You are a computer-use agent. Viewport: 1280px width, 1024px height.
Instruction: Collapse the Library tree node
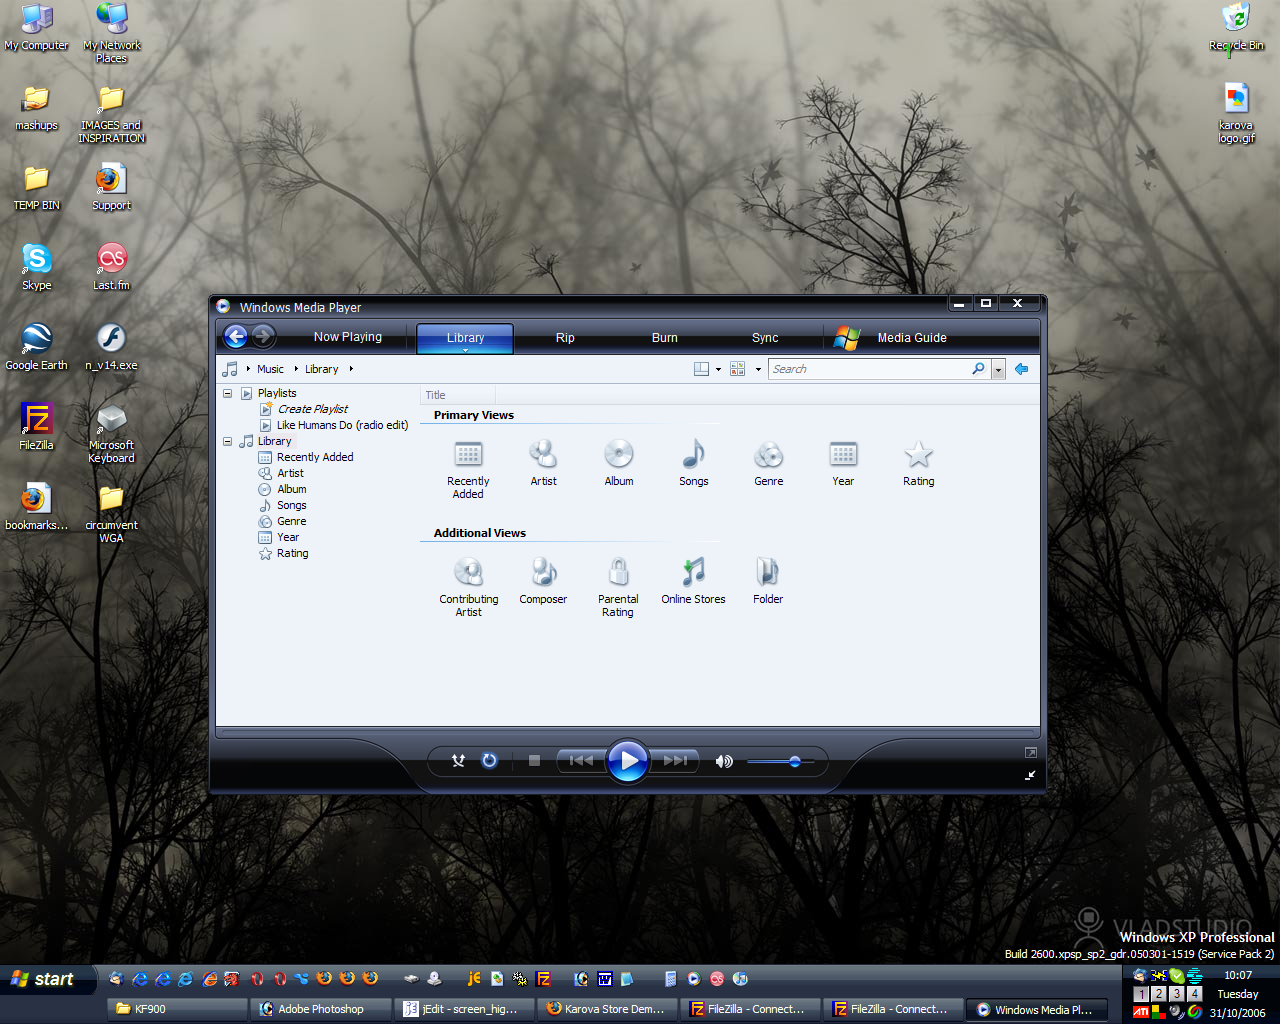[x=227, y=441]
